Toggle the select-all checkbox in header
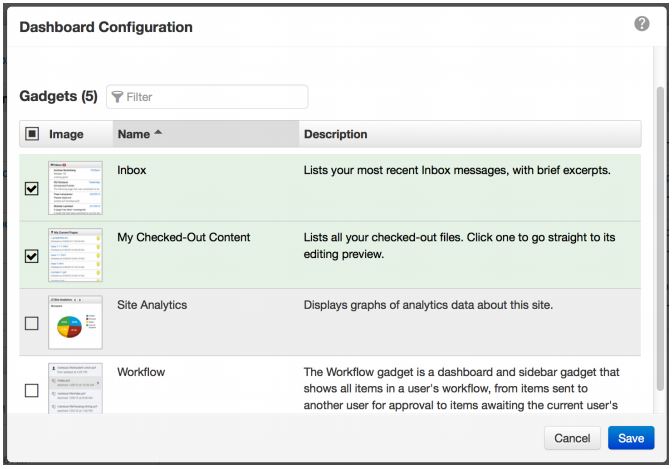This screenshot has height=469, width=672. [30, 134]
